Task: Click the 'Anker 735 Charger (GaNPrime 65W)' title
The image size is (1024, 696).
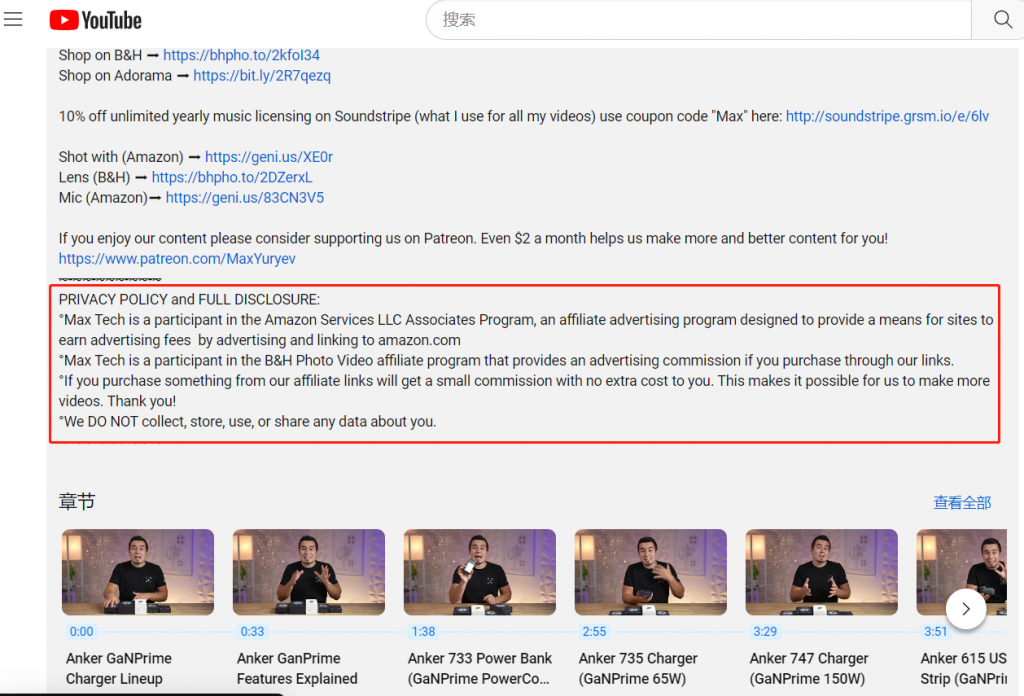Action: pyautogui.click(x=638, y=669)
